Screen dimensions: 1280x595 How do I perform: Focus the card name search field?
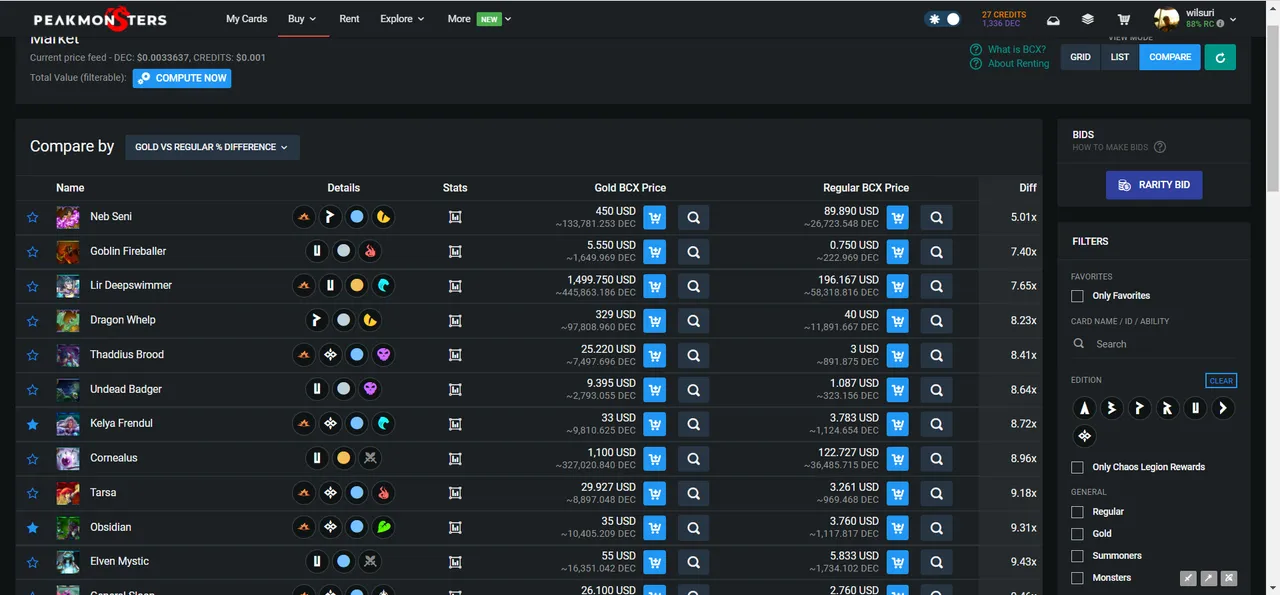[1154, 344]
